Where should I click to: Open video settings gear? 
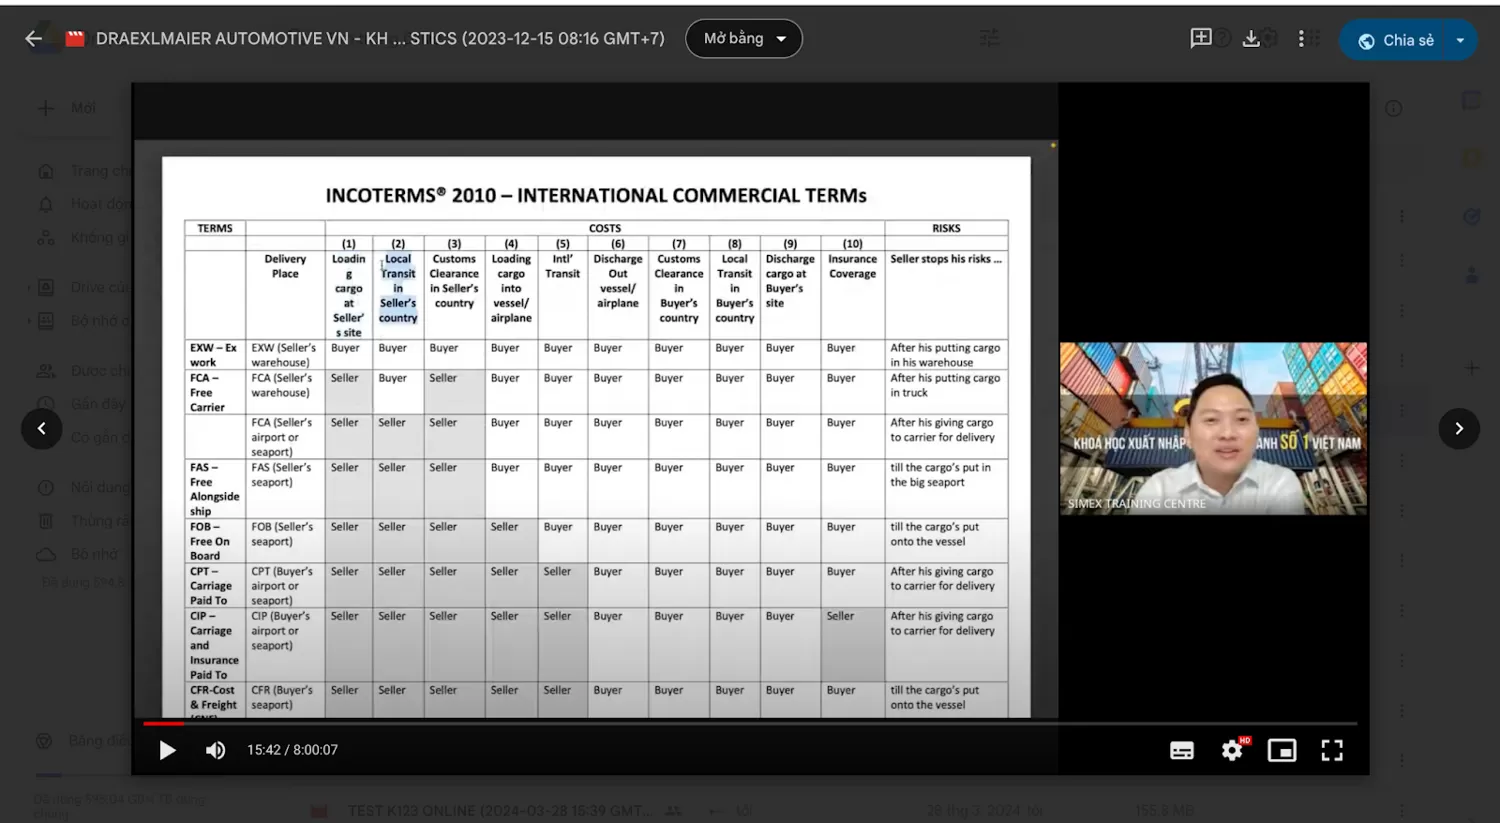[1232, 750]
